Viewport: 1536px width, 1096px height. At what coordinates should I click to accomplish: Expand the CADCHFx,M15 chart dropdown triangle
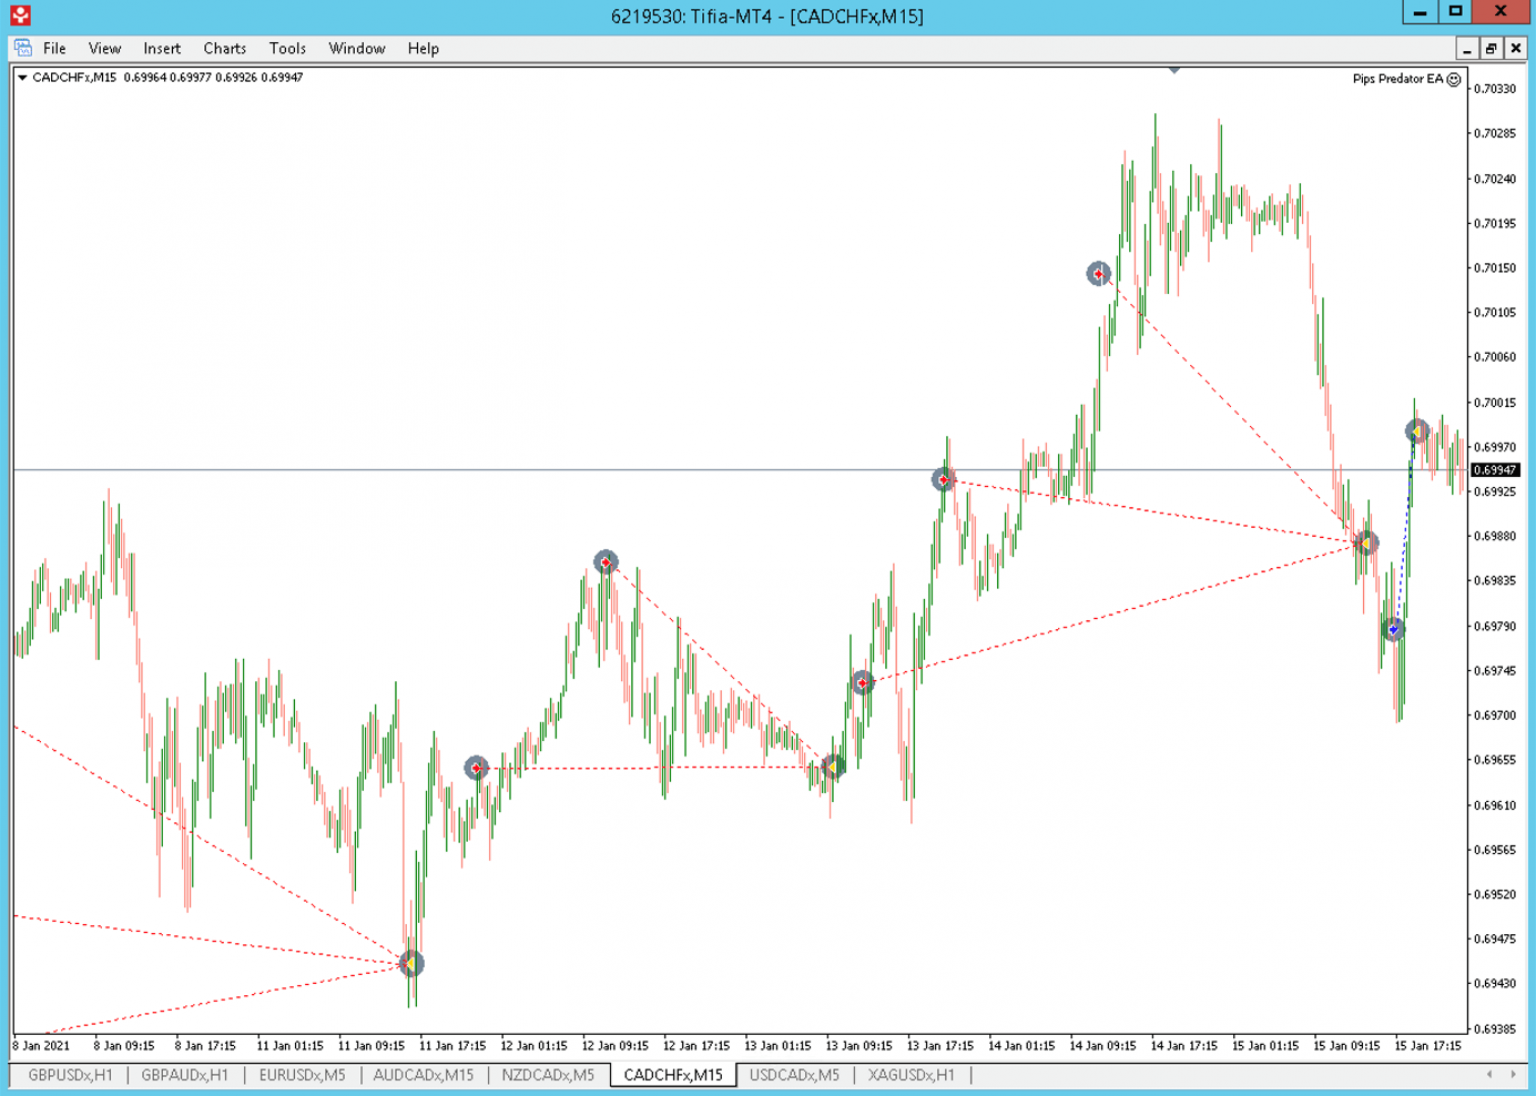pos(22,77)
